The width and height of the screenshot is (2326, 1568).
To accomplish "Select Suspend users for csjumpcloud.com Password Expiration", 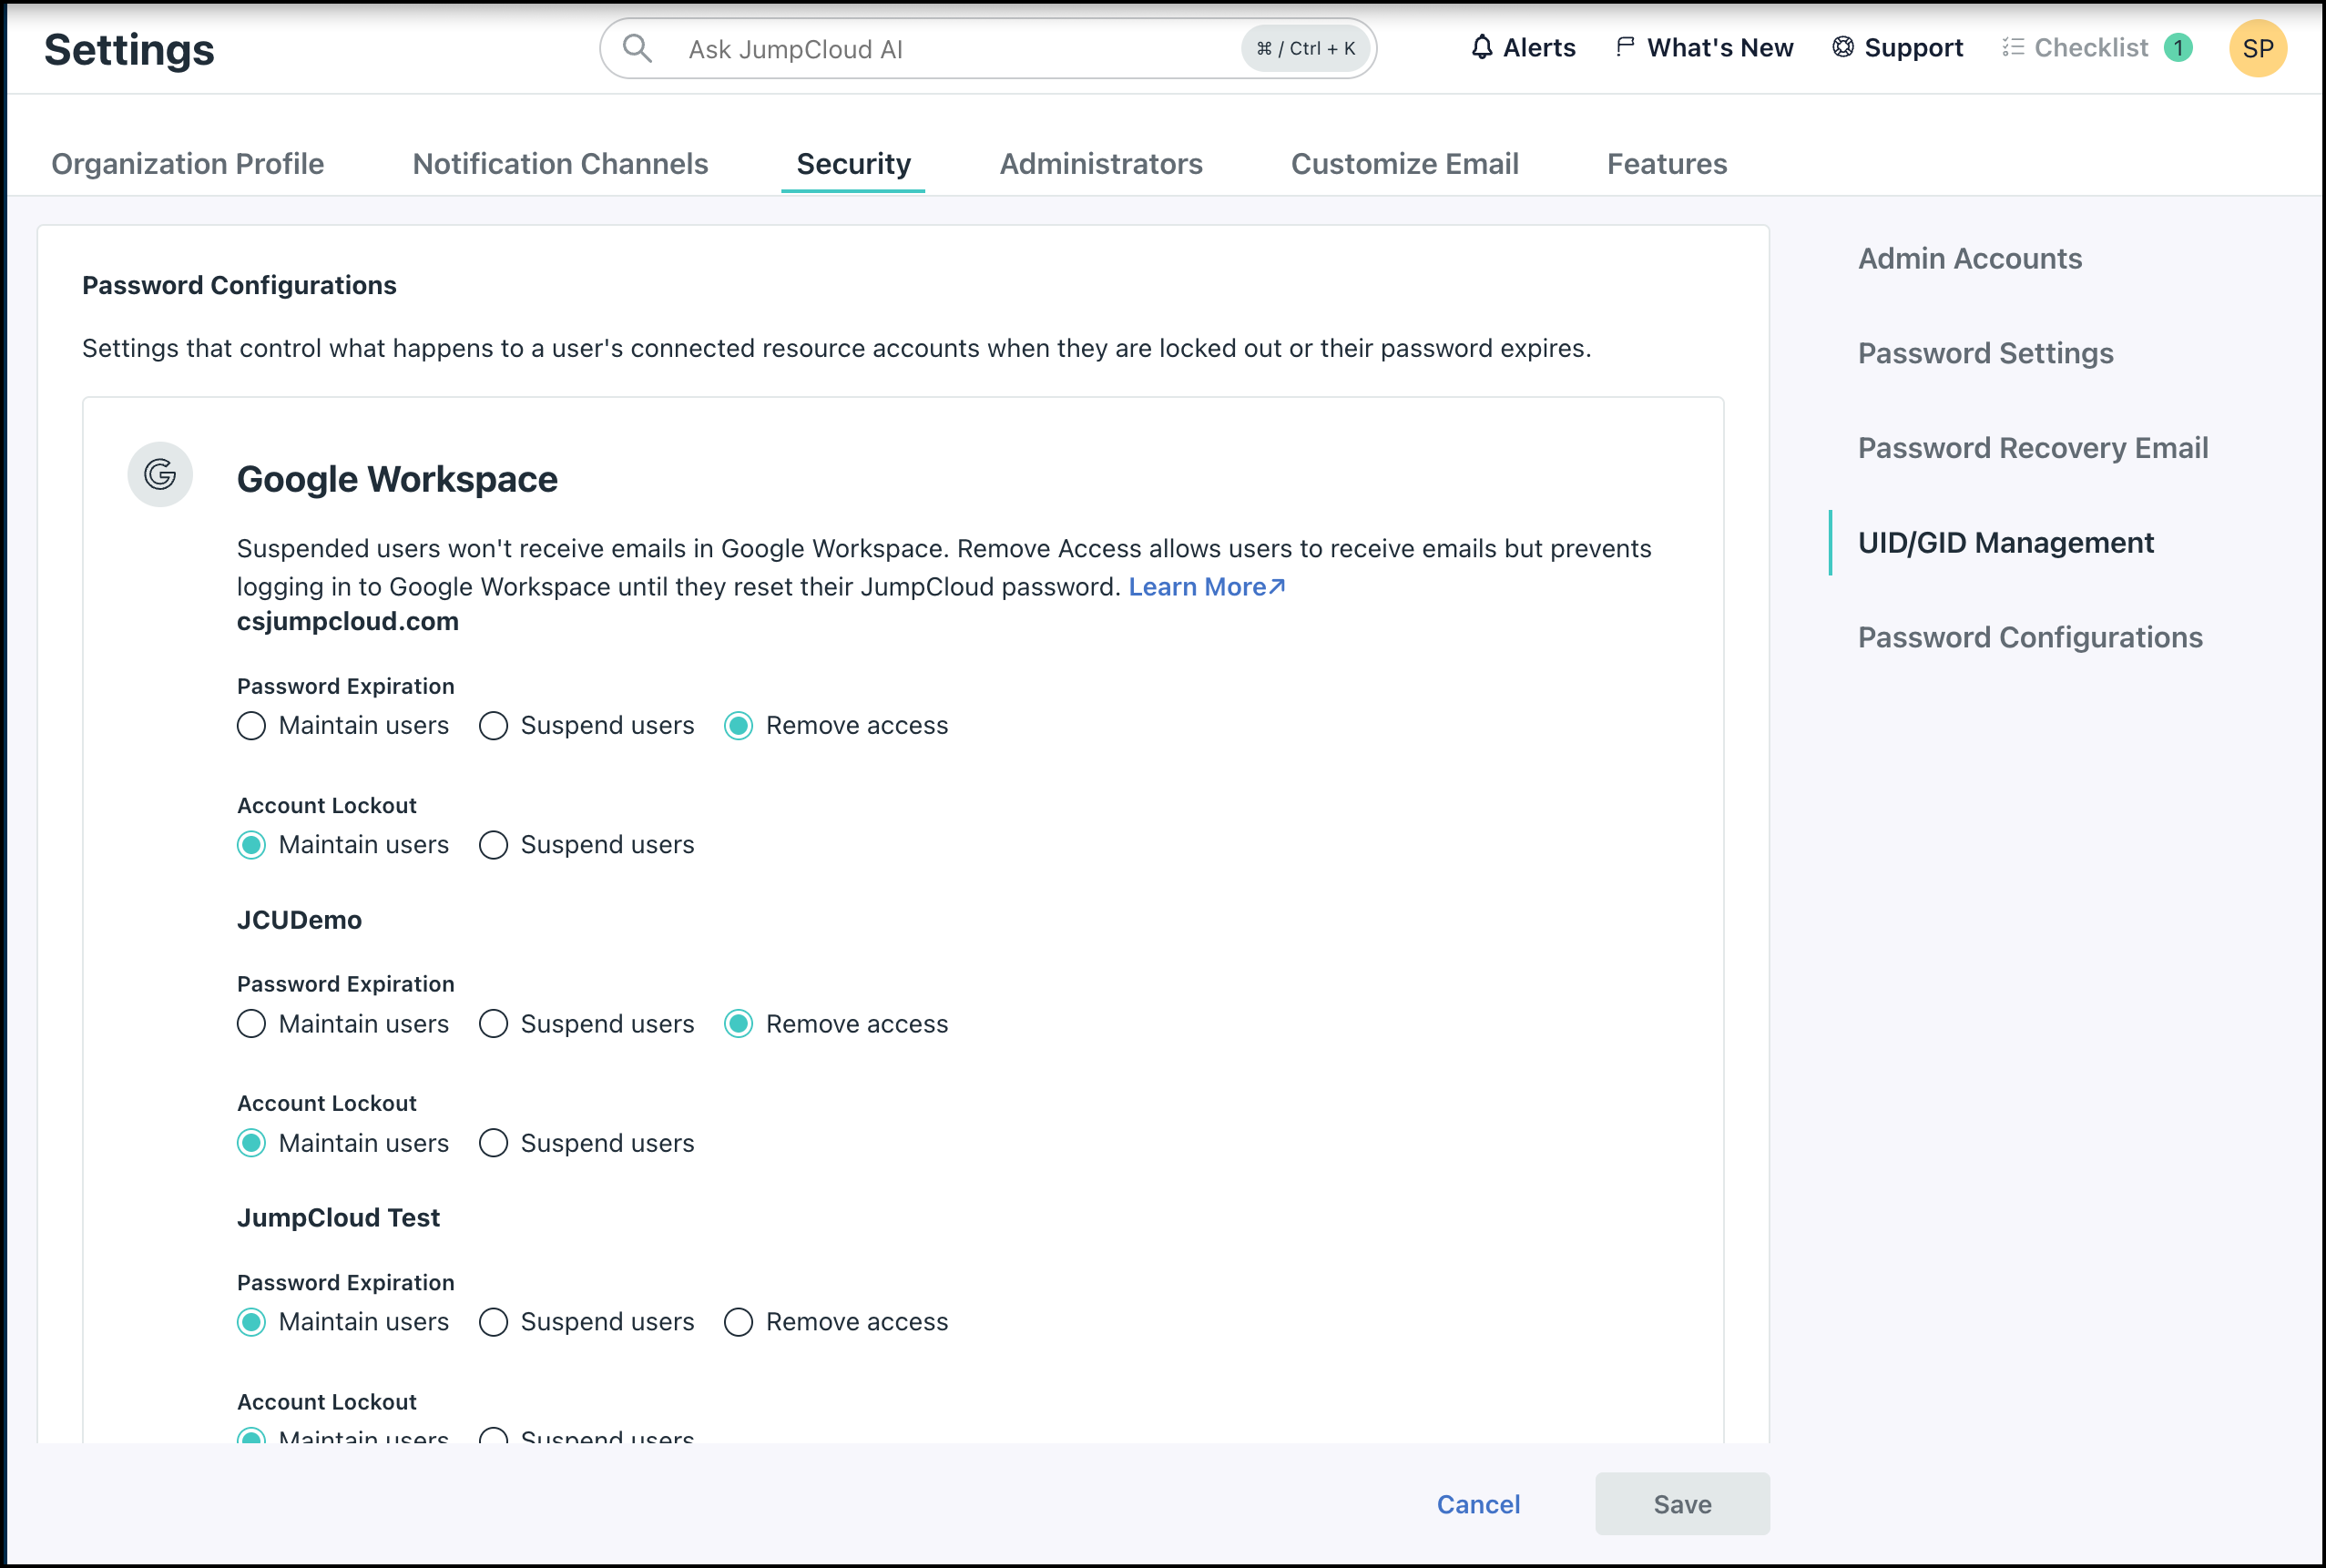I will coord(493,725).
